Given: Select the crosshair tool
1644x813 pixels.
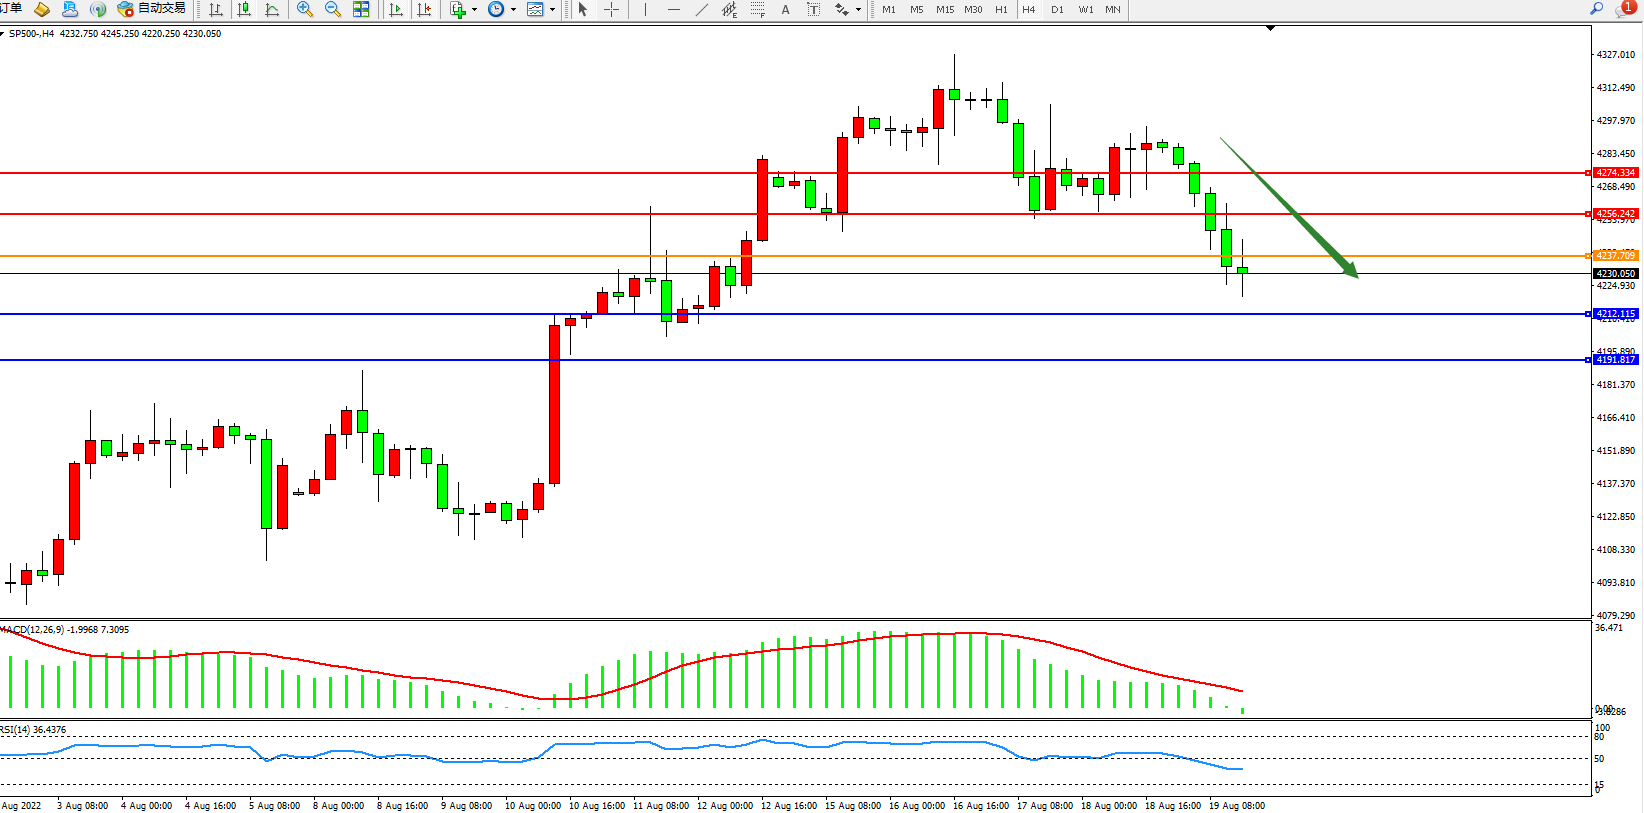Looking at the screenshot, I should (612, 10).
